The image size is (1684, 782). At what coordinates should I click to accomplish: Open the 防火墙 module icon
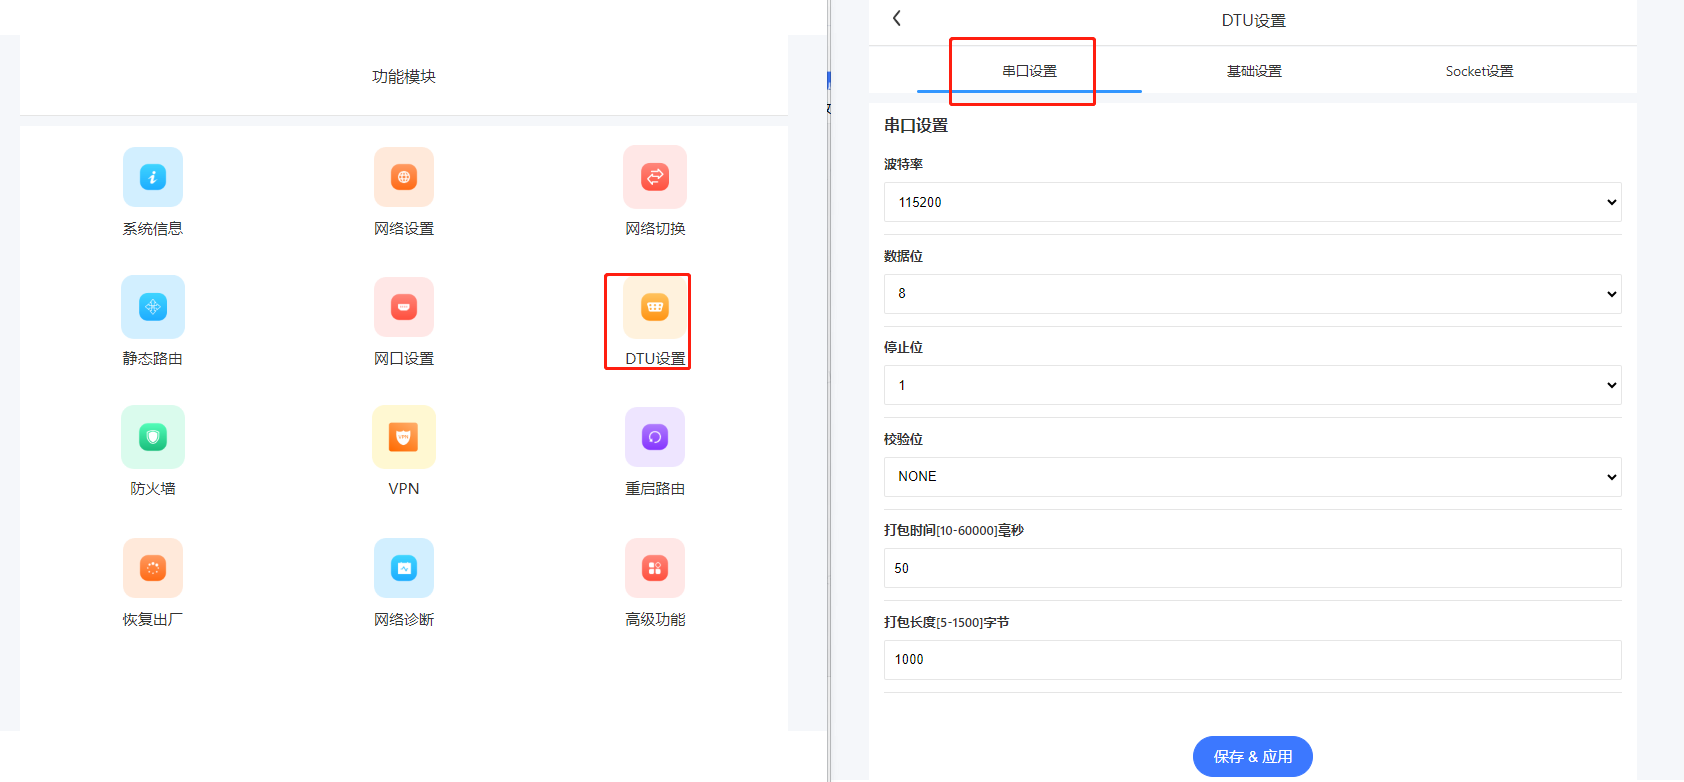[153, 437]
